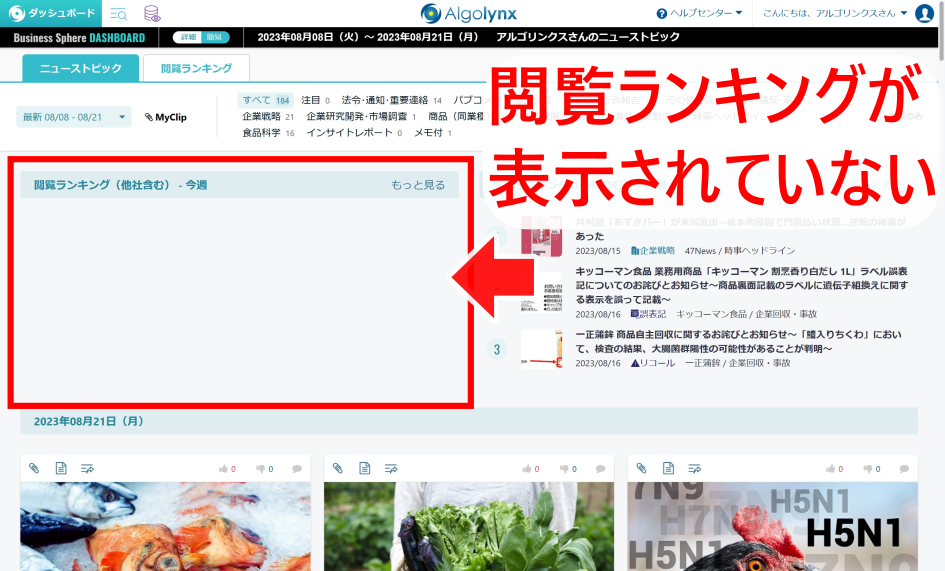Like the fish article with the thumbs-up icon

click(x=225, y=468)
